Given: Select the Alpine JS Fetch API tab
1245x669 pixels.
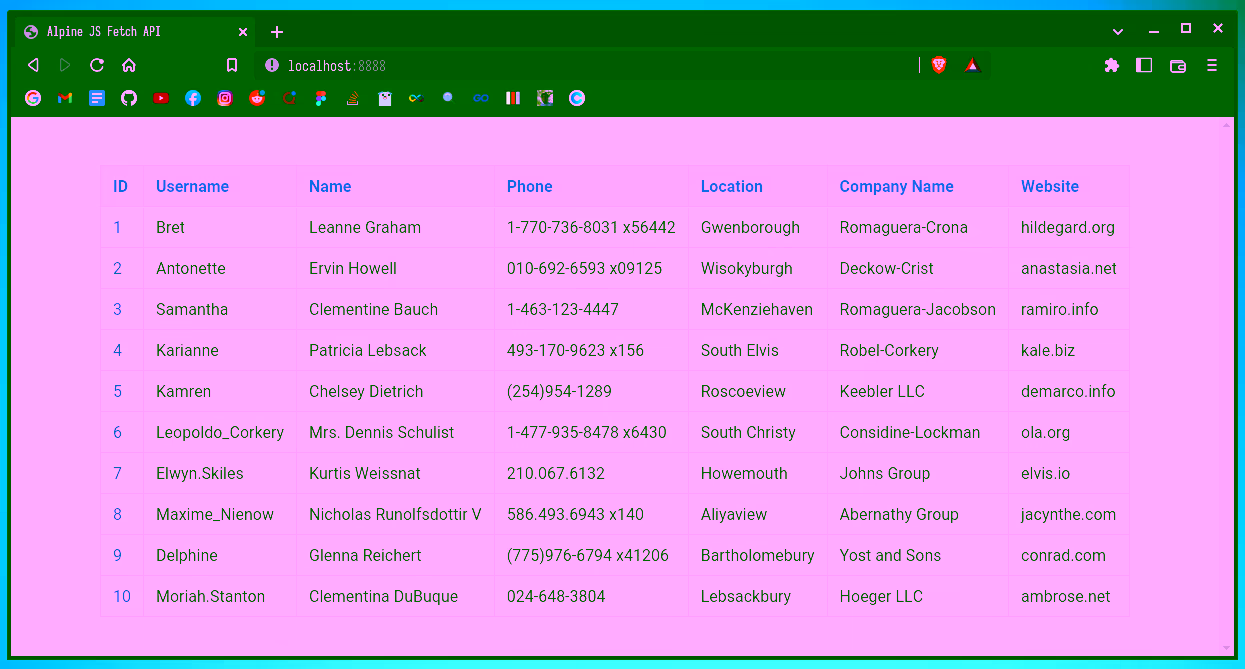Looking at the screenshot, I should [130, 31].
